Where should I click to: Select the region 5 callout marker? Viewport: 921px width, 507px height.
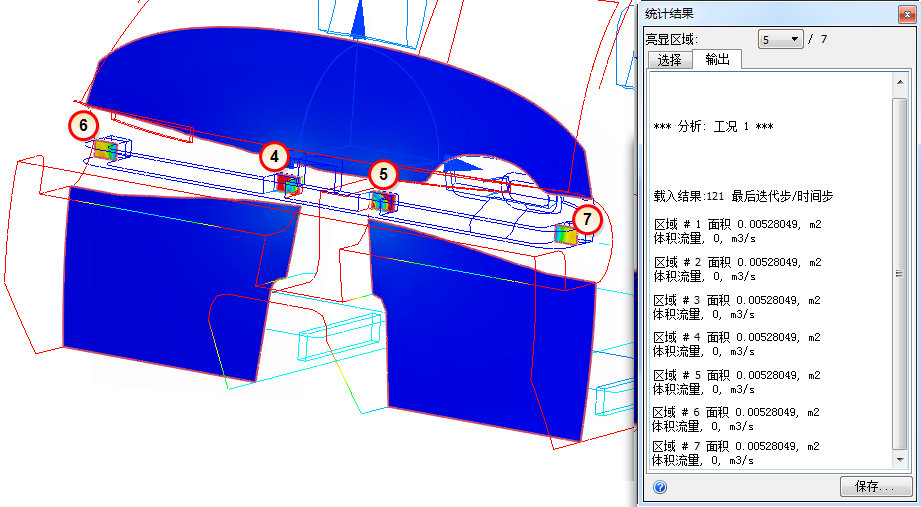pyautogui.click(x=384, y=174)
